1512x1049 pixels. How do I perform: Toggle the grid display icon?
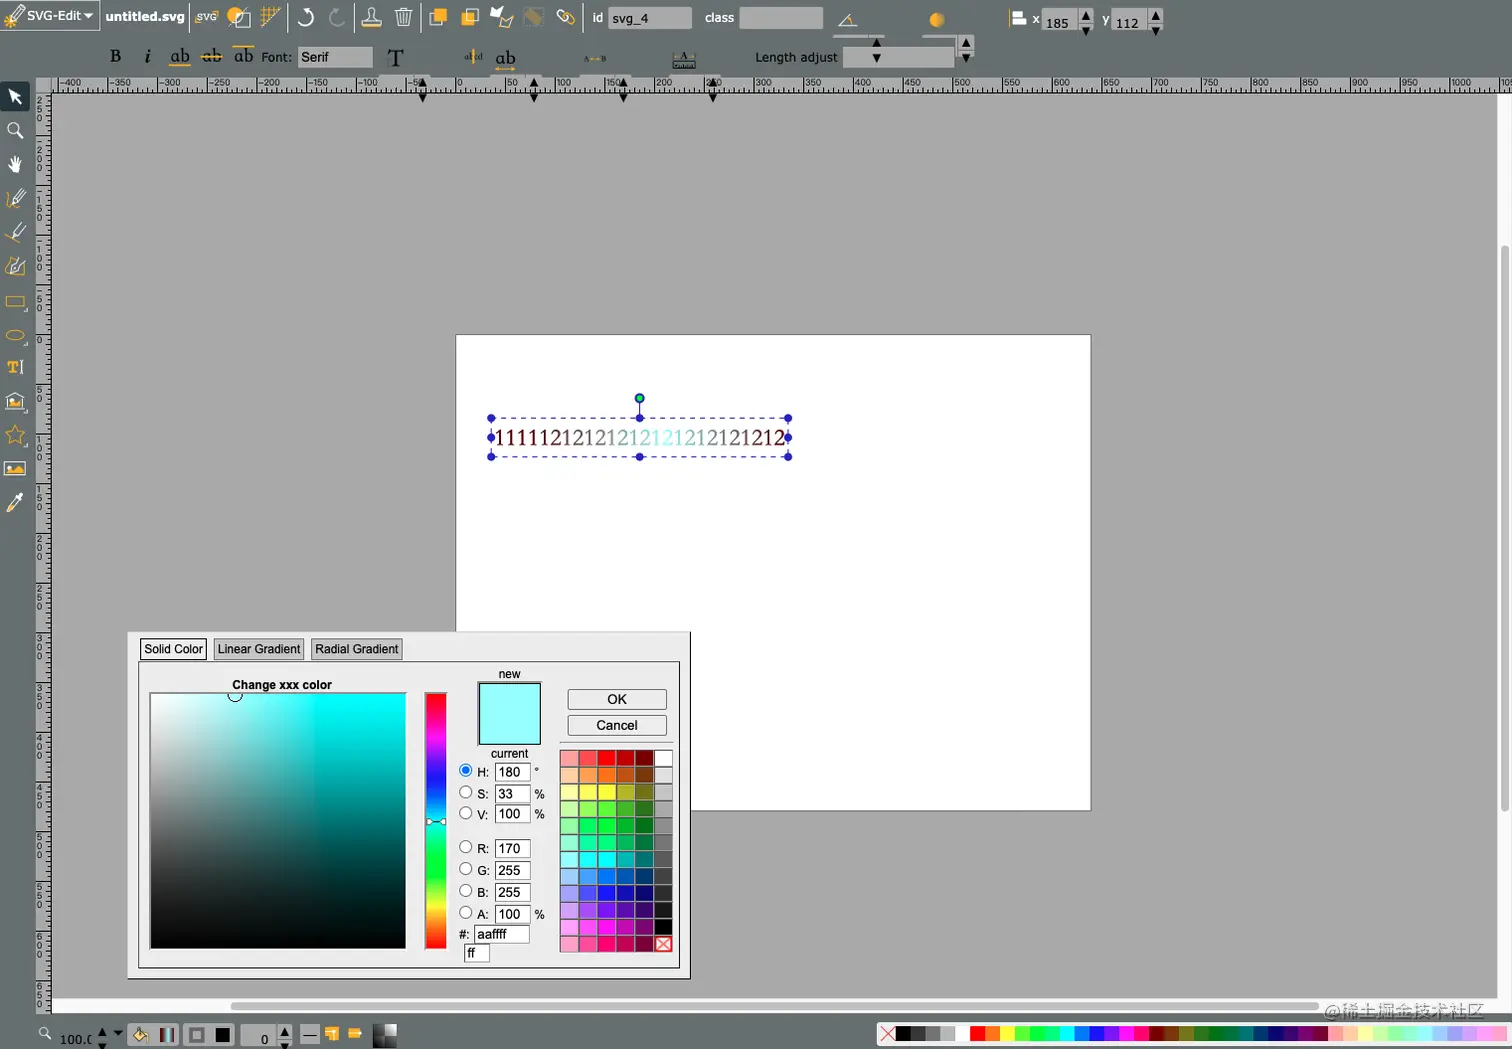point(270,17)
